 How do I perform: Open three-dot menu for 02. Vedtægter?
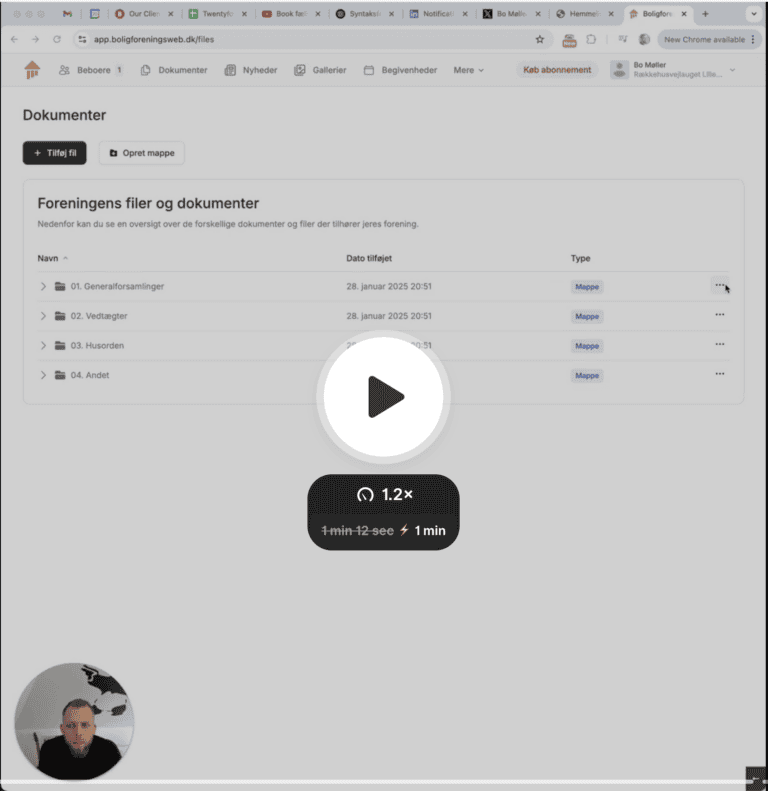(720, 315)
